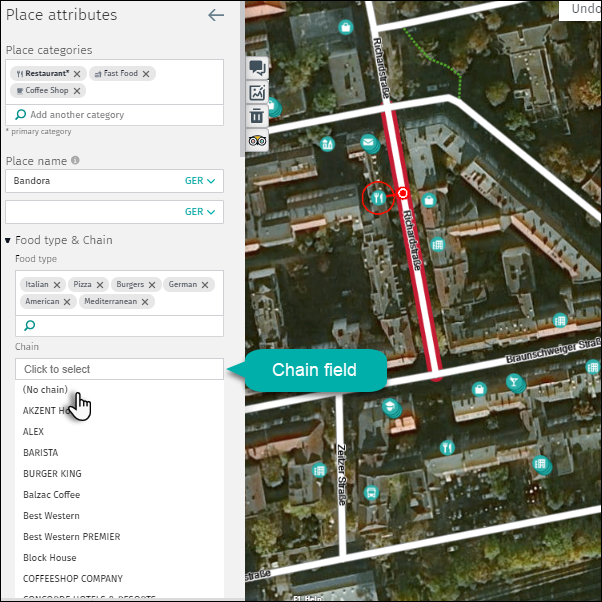Select the (No chain) option

click(45, 390)
